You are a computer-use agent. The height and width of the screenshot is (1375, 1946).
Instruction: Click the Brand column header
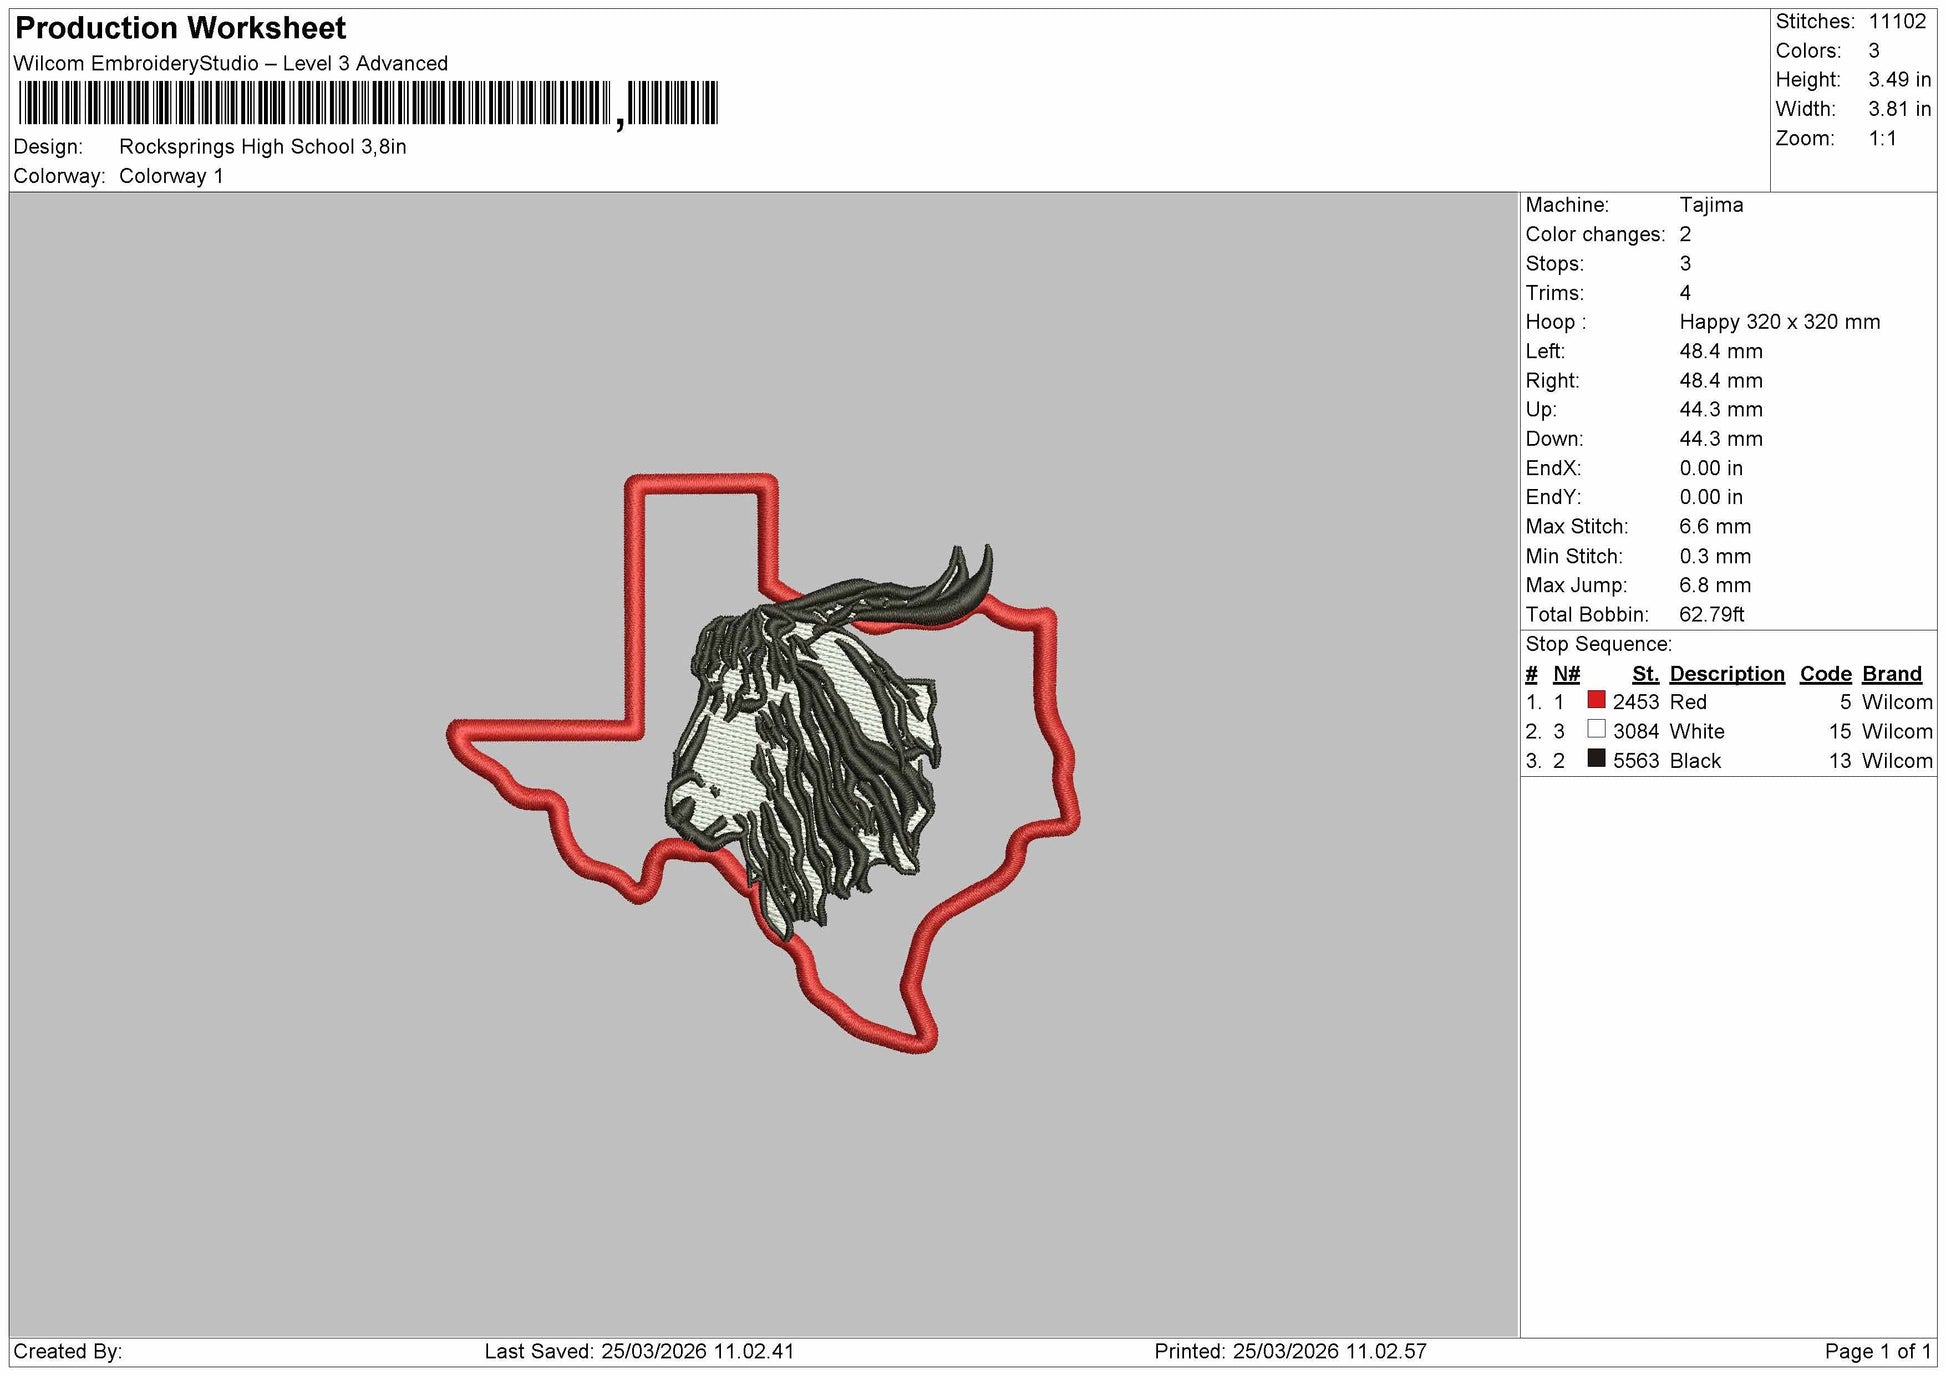1892,674
